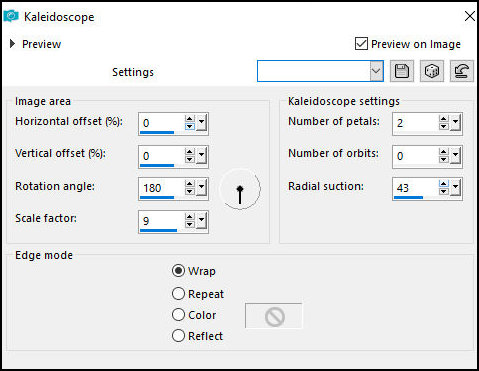Image resolution: width=479 pixels, height=371 pixels.
Task: Open Radial suction slider dropdown arrow
Action: pyautogui.click(x=455, y=188)
